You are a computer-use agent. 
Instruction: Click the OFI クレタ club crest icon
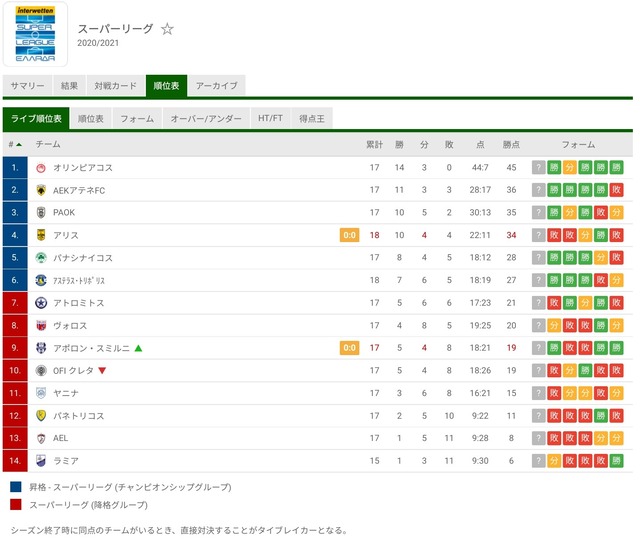pyautogui.click(x=41, y=371)
